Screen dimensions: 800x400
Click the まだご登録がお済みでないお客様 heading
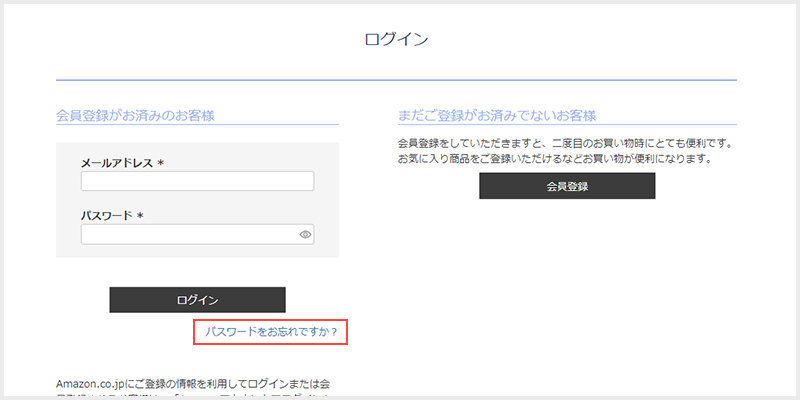[x=504, y=115]
